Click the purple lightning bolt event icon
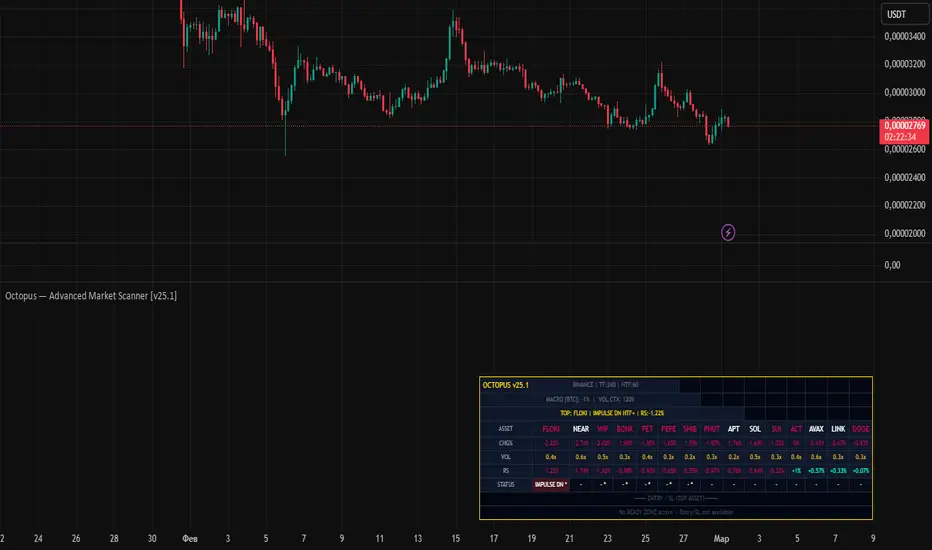The height and width of the screenshot is (550, 932). (728, 232)
